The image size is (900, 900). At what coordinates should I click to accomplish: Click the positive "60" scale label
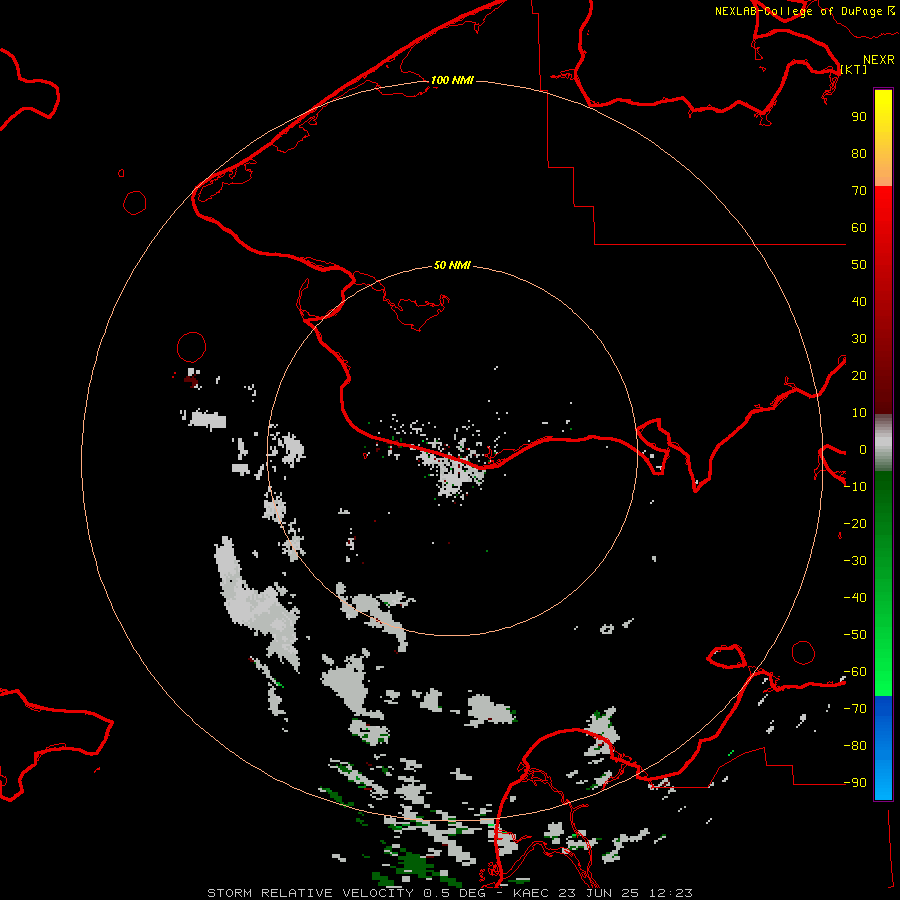click(x=859, y=228)
